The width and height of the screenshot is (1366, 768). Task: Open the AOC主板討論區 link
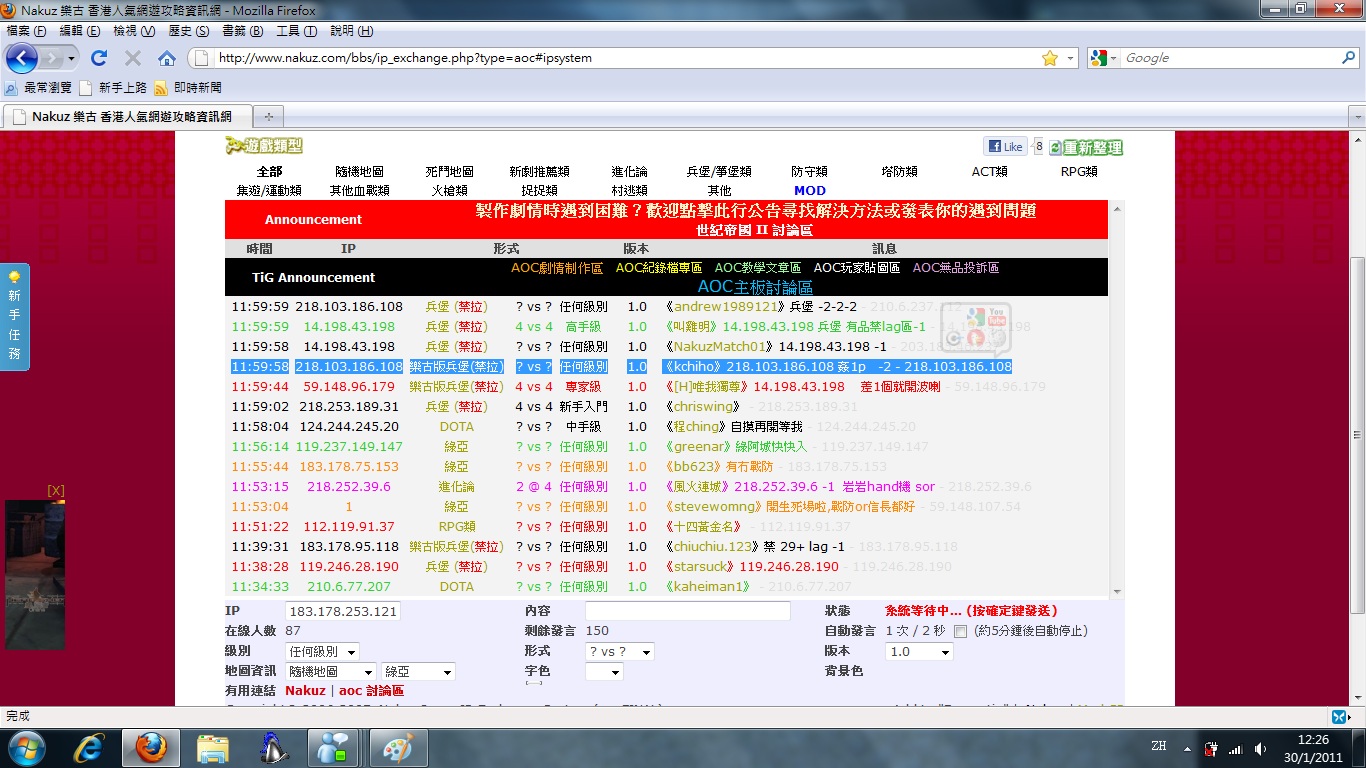[754, 287]
